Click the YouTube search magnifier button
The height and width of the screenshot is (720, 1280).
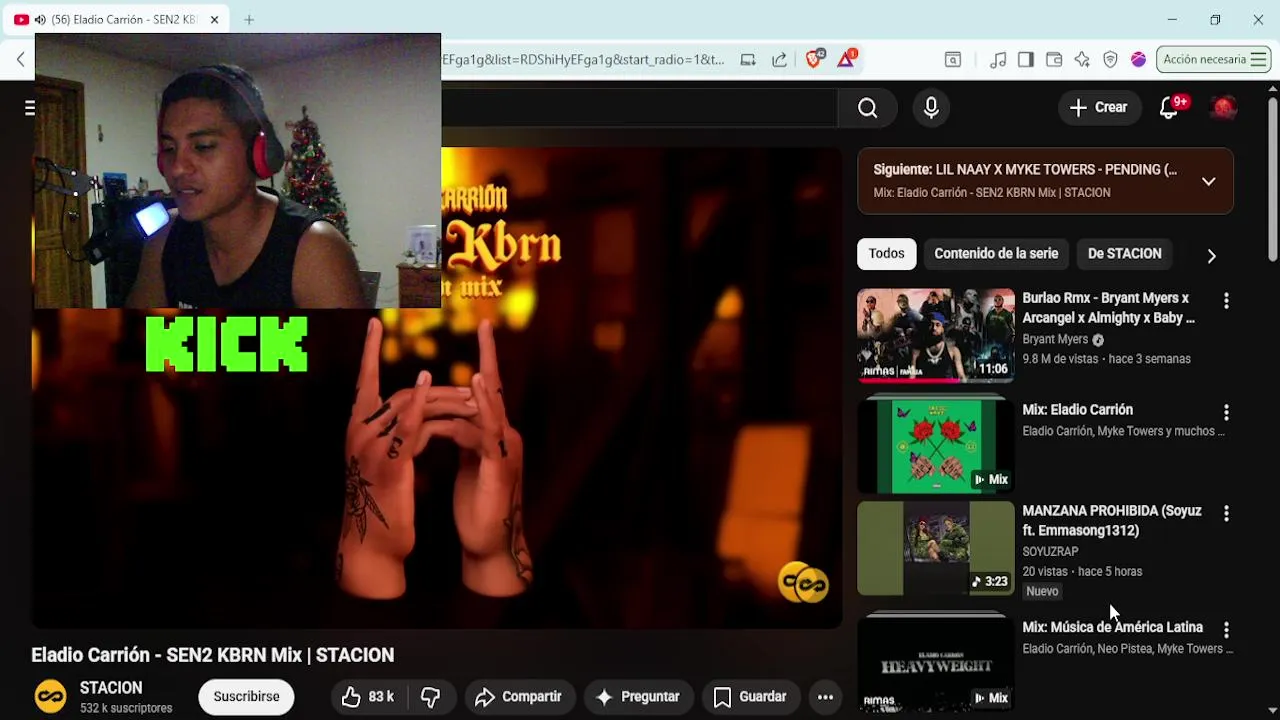[x=867, y=108]
